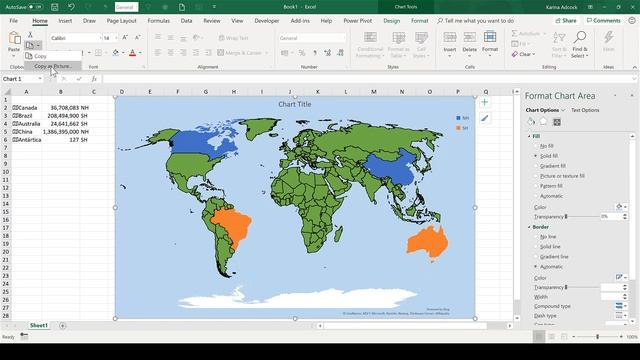Image resolution: width=640 pixels, height=360 pixels.
Task: Collapse the Border section
Action: coord(529,227)
